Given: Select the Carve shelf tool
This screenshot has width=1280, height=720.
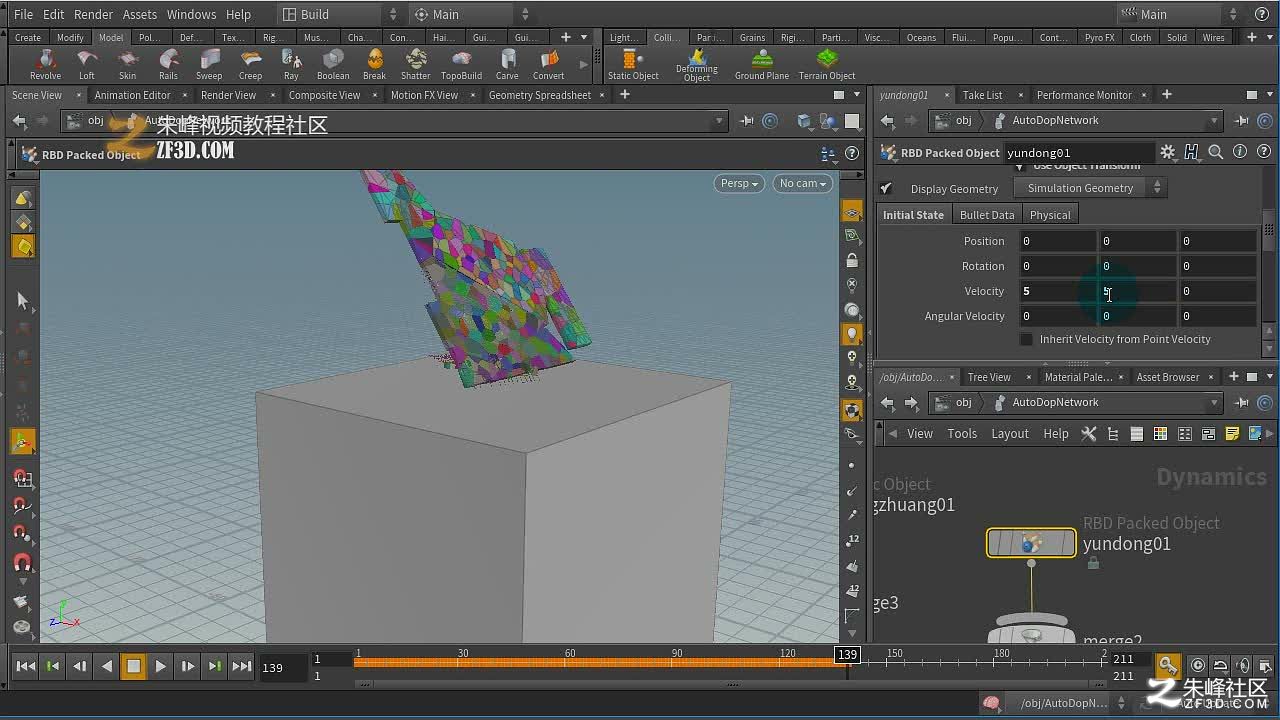Looking at the screenshot, I should click(507, 64).
